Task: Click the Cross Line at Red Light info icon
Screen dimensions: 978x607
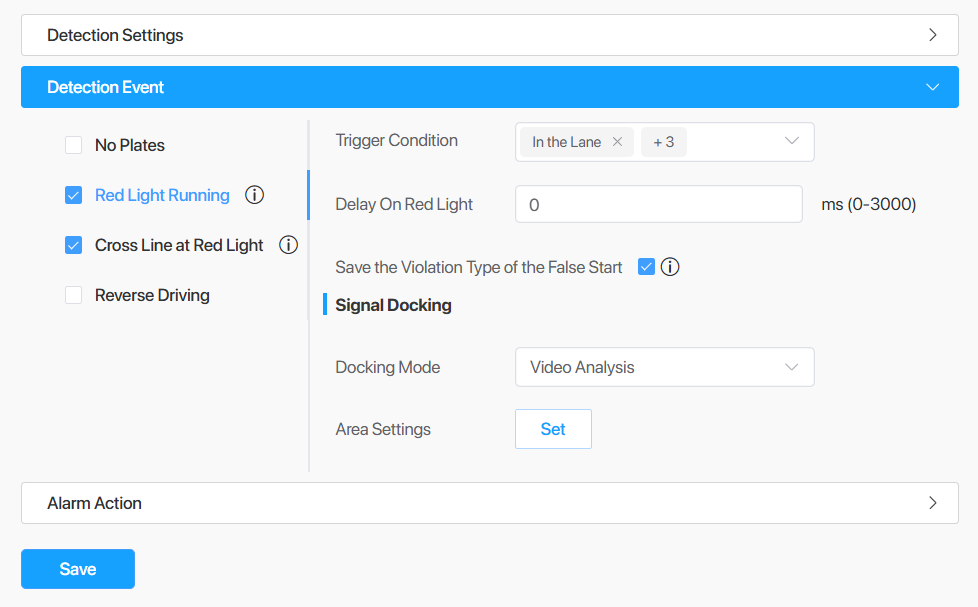Action: 288,245
